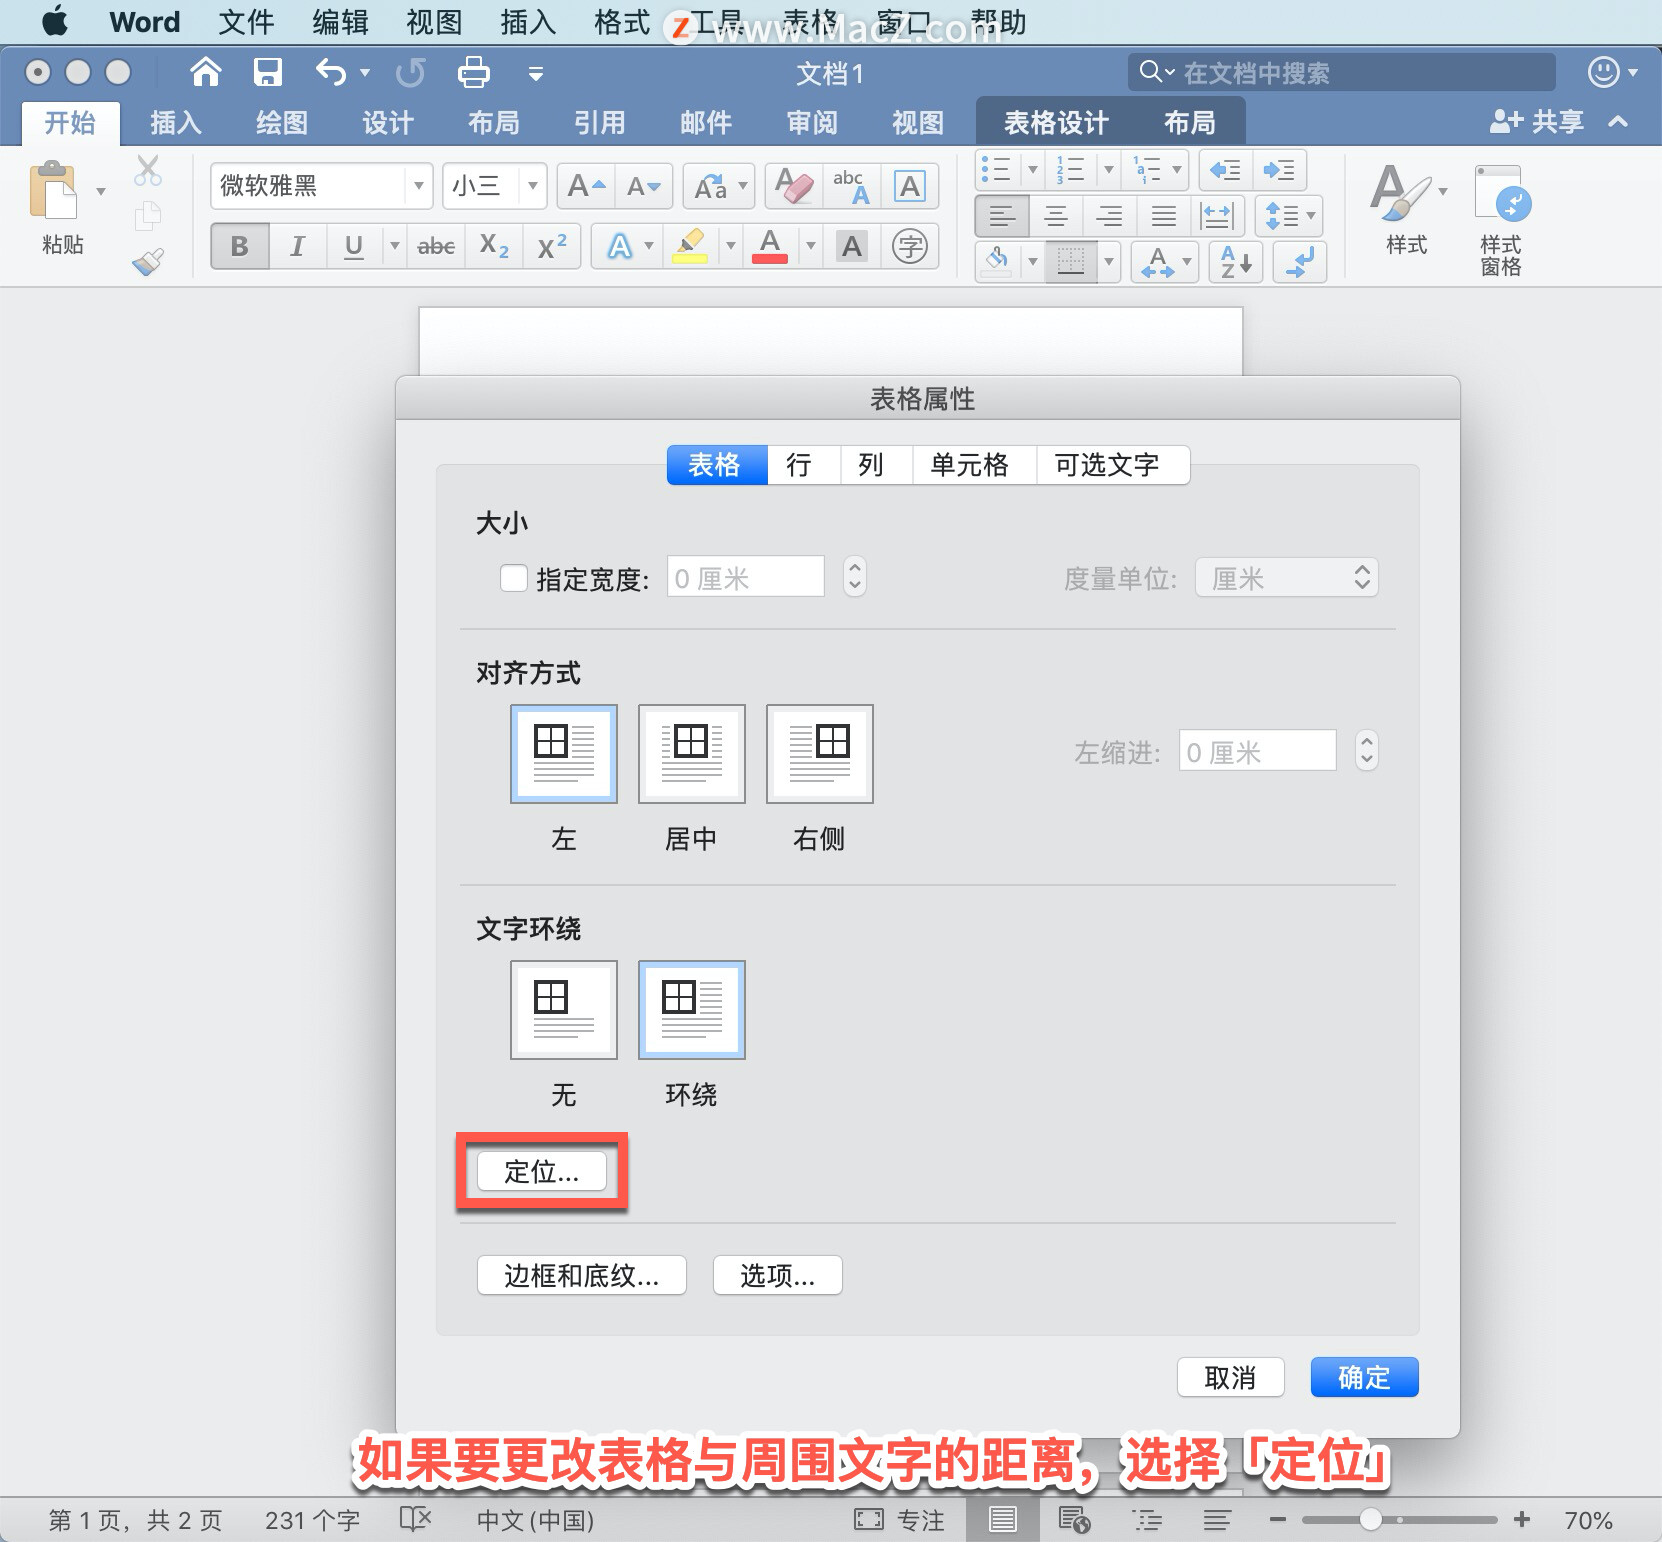Open the 插入 ribbon tab
This screenshot has width=1662, height=1542.
(176, 123)
